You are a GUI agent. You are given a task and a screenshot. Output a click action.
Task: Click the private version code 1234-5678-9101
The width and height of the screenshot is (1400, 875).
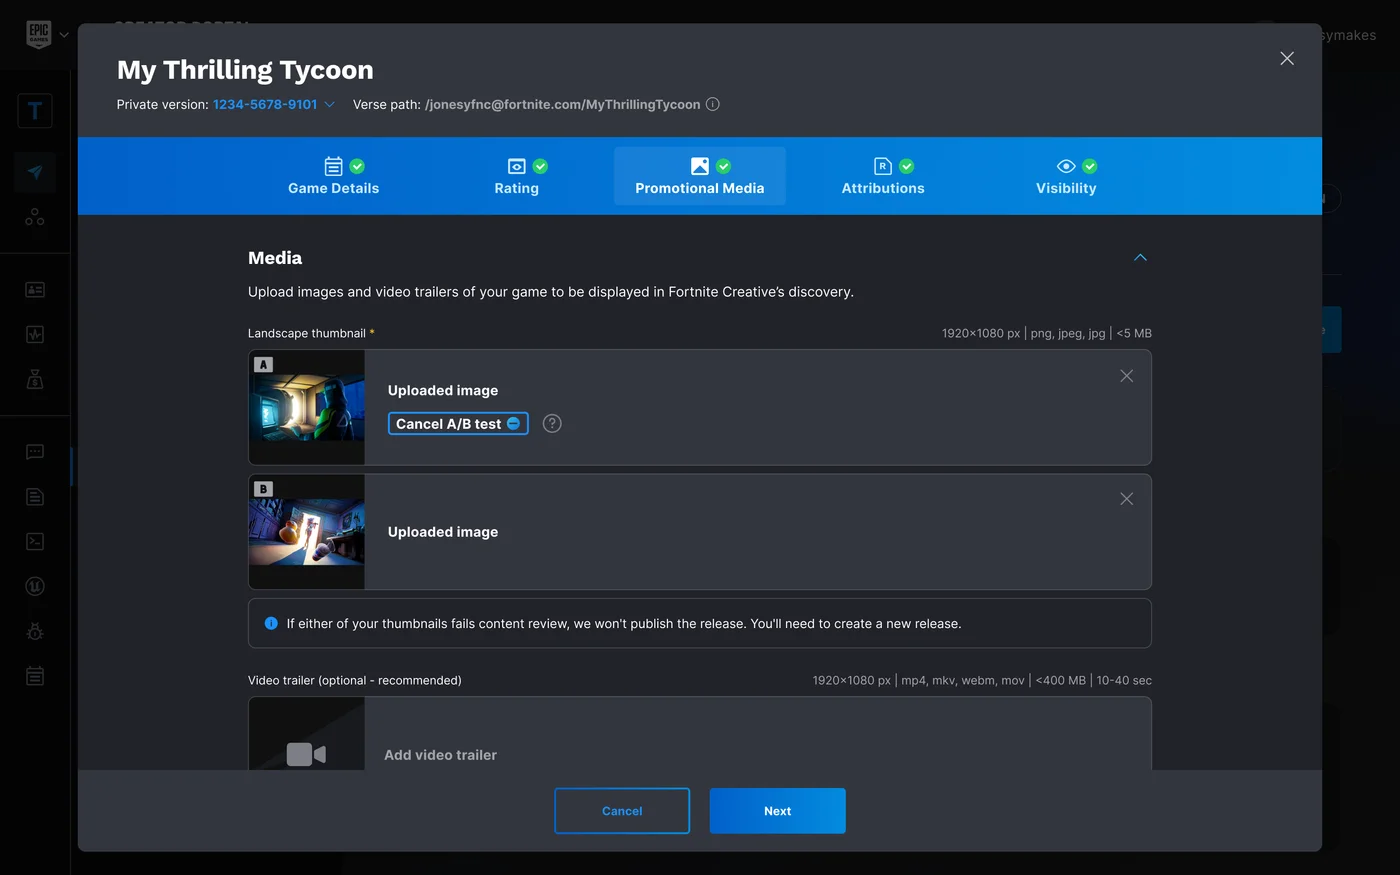point(265,104)
